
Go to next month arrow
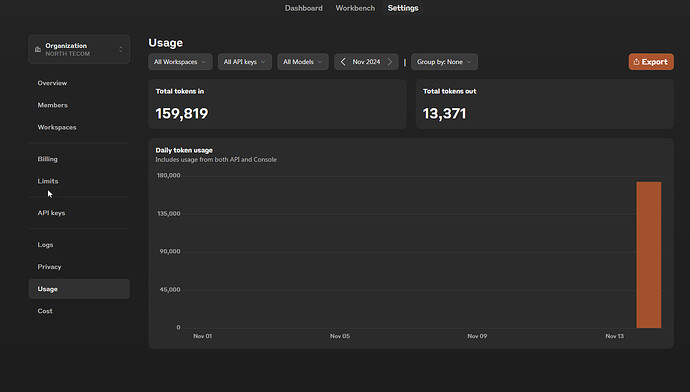pos(389,62)
